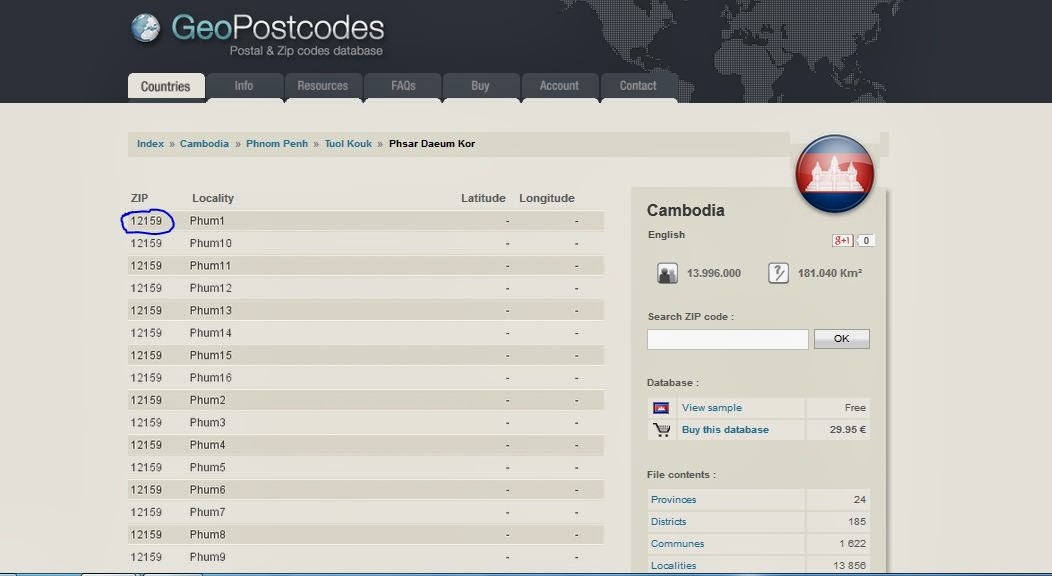
Task: Click the Search ZIP code input field
Action: (x=727, y=339)
